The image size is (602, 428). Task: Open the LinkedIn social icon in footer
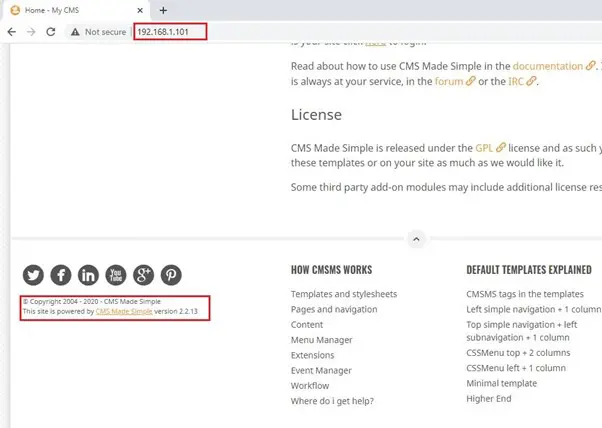(88, 275)
